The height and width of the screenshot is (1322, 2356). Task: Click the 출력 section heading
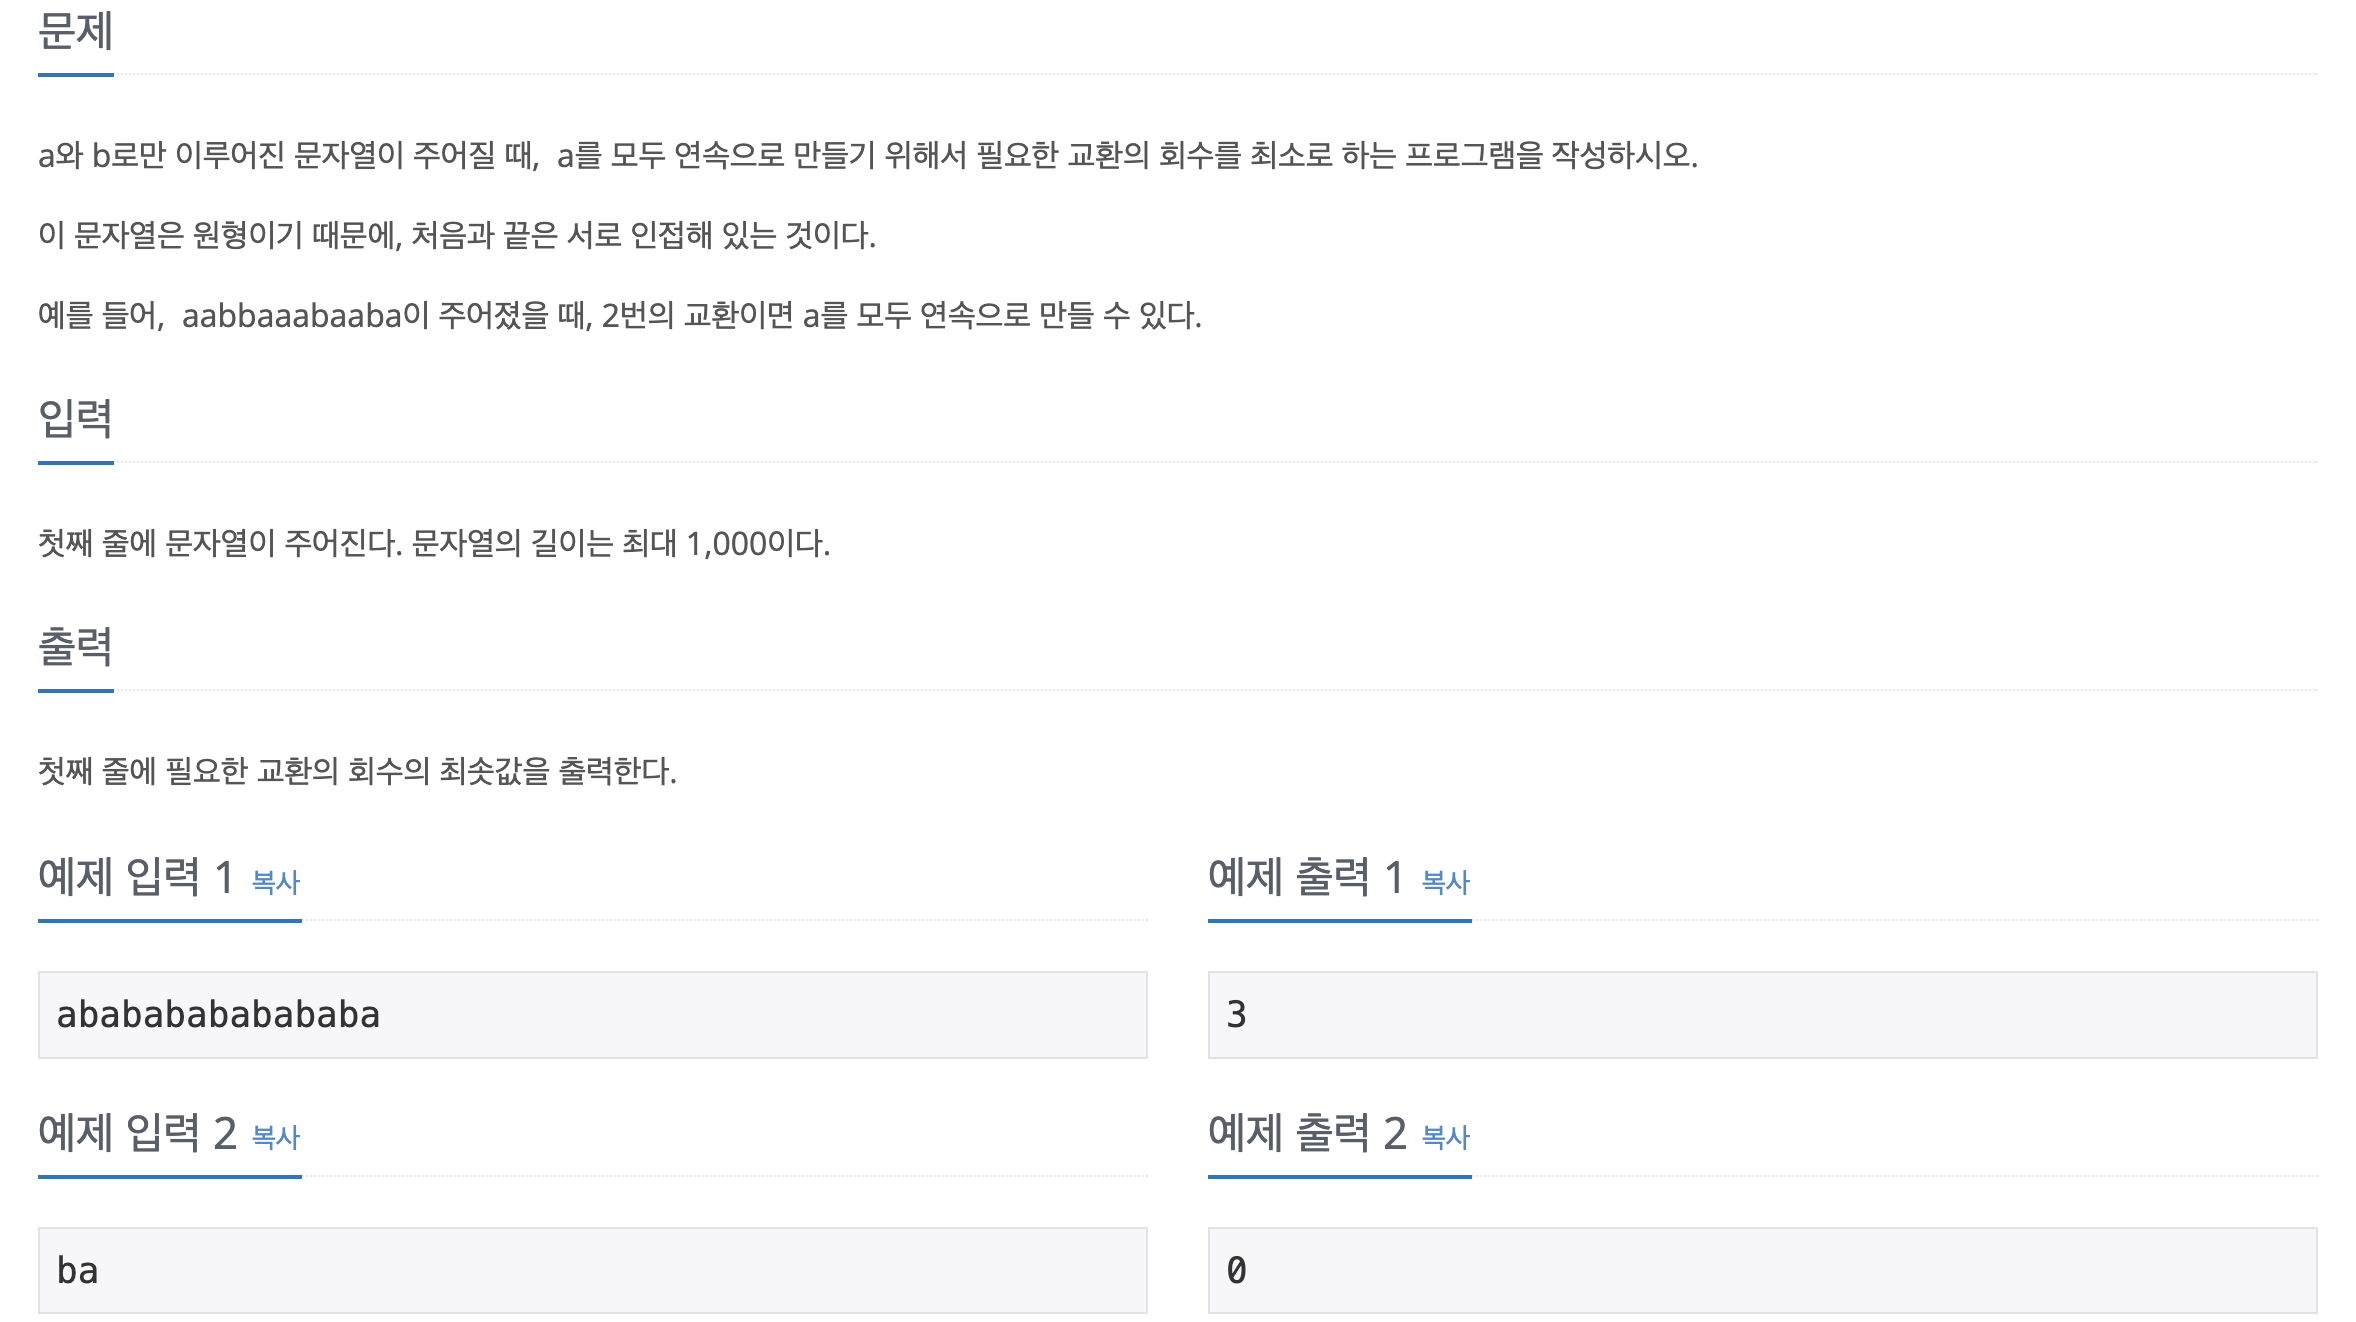(x=76, y=646)
